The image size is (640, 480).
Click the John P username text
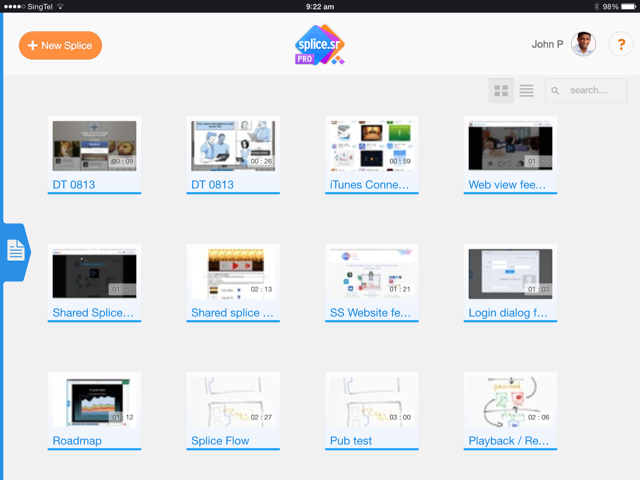click(547, 45)
